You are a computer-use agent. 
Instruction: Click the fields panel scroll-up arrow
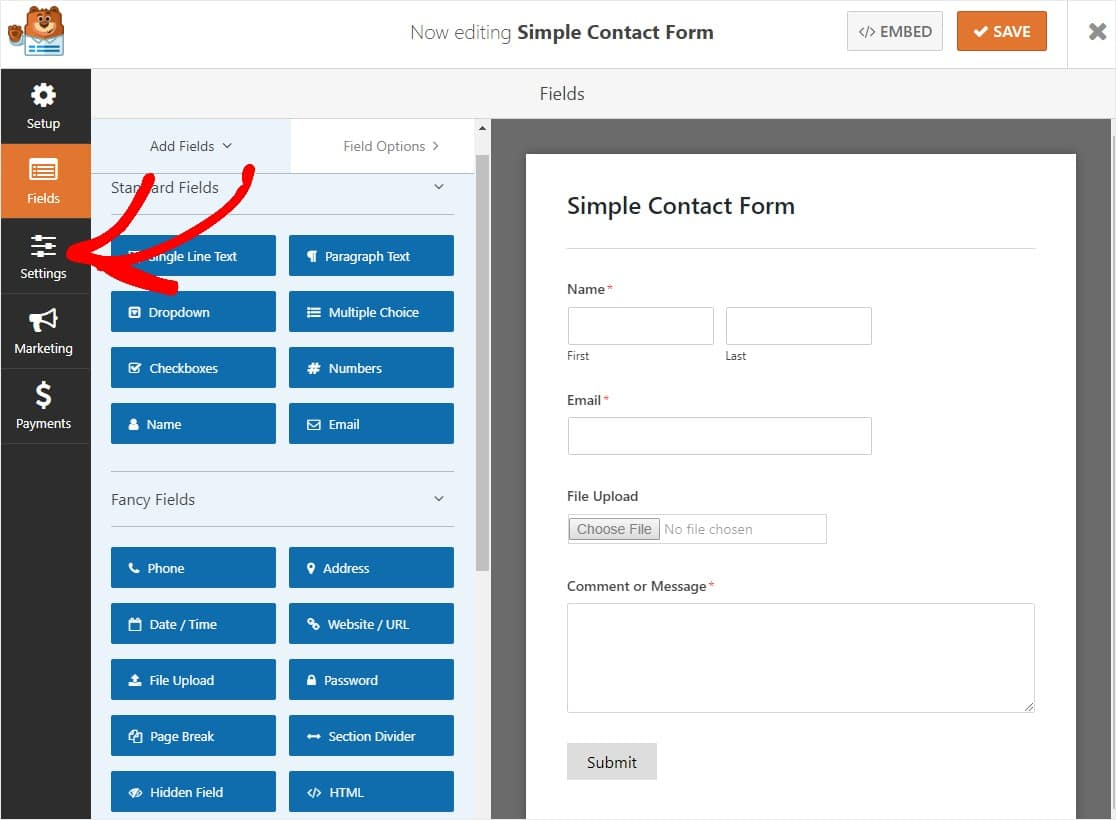click(482, 128)
